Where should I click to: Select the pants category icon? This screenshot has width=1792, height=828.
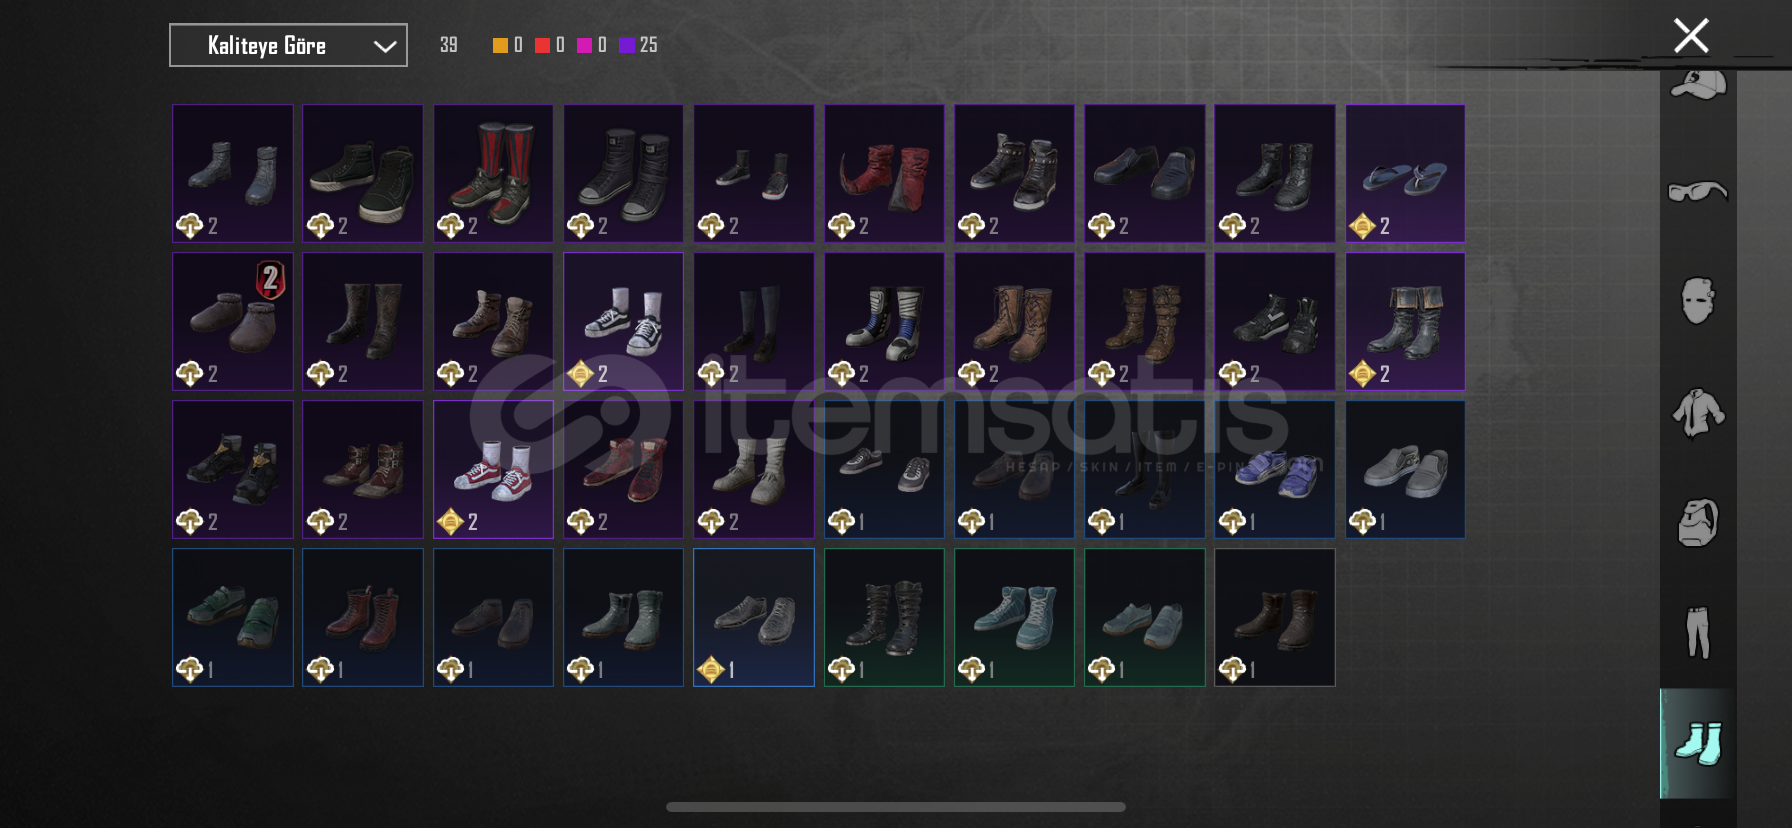(x=1698, y=632)
